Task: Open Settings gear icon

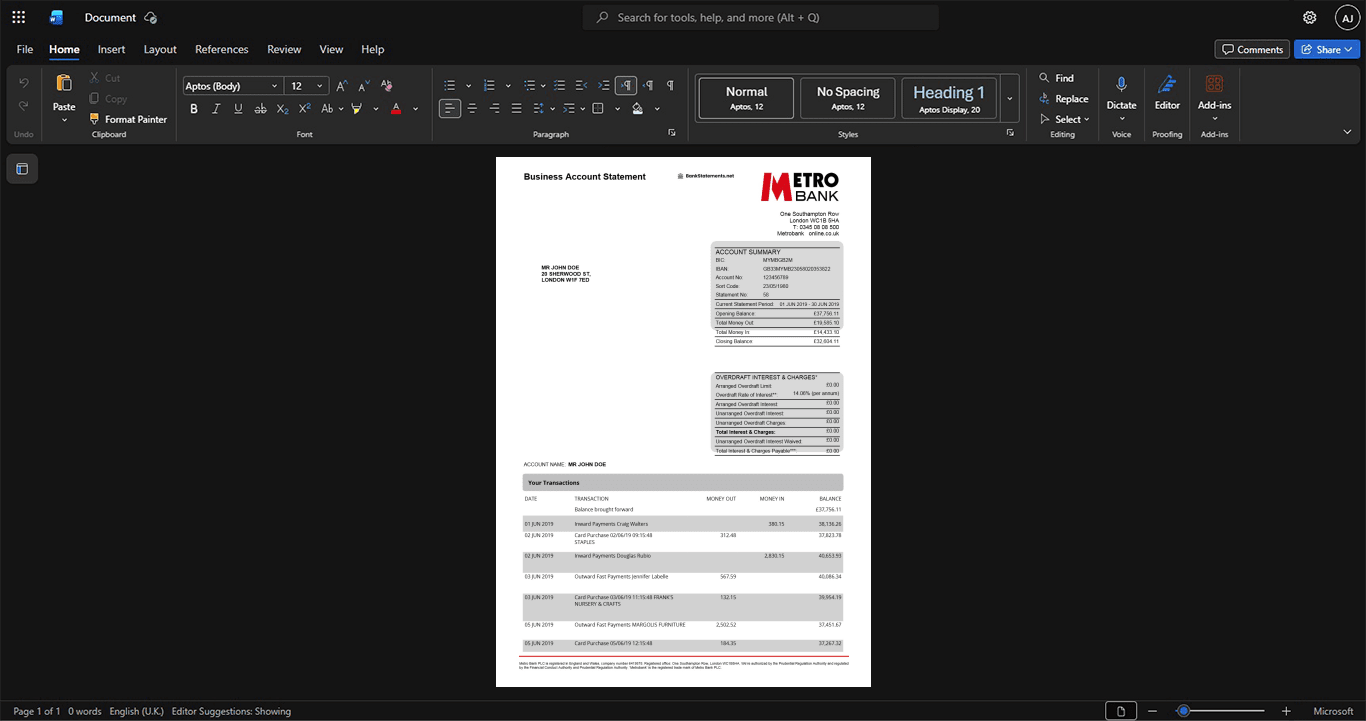Action: click(x=1309, y=18)
